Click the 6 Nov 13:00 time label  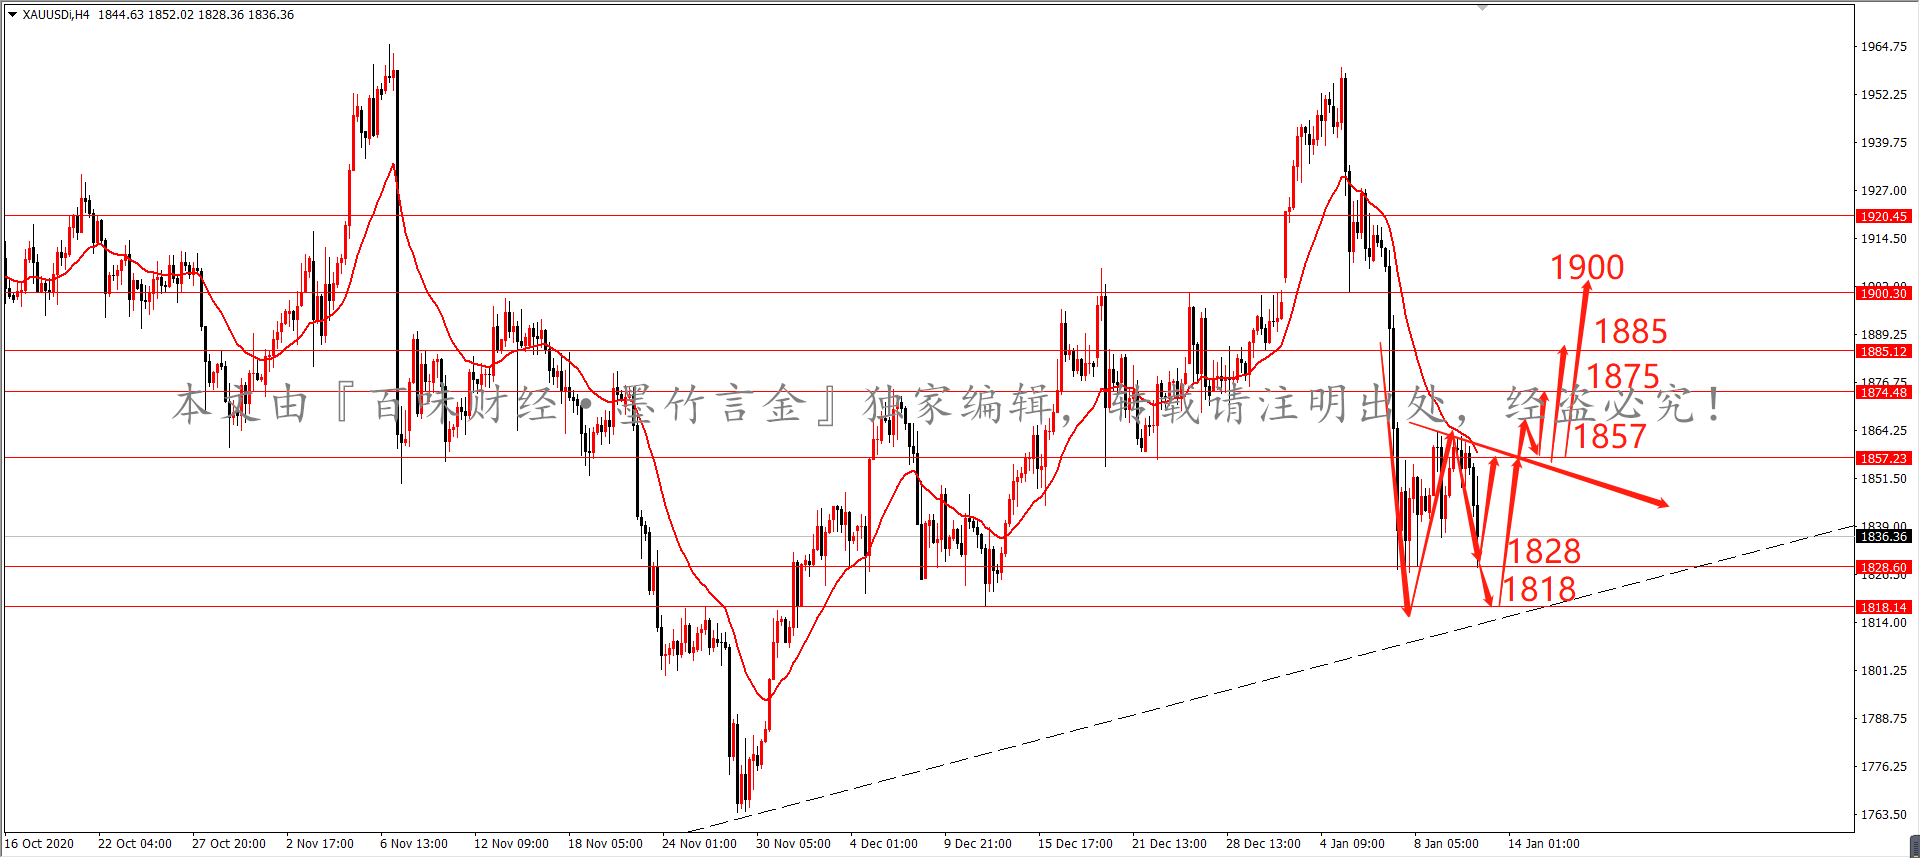pos(414,844)
